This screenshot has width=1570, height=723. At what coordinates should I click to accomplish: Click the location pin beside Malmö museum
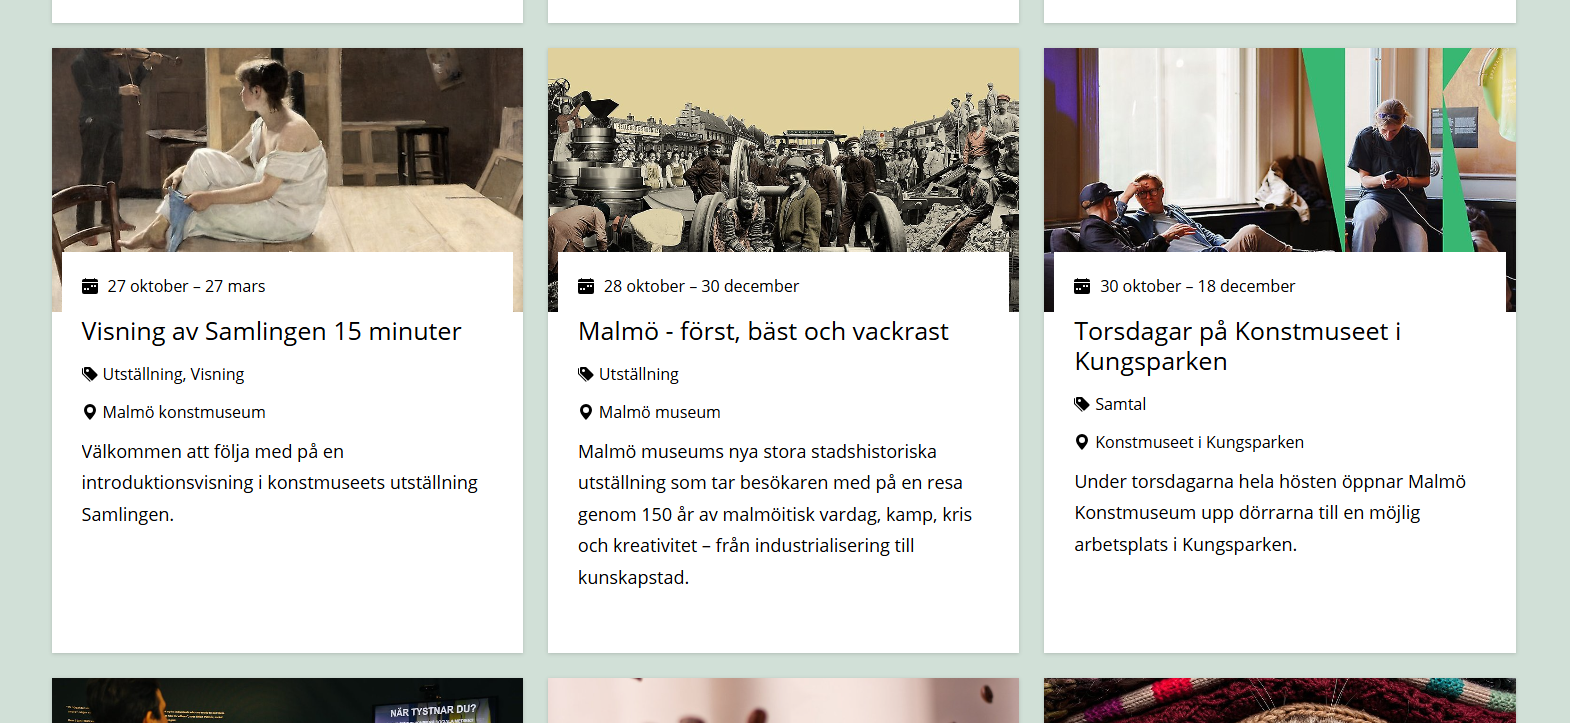coord(584,411)
